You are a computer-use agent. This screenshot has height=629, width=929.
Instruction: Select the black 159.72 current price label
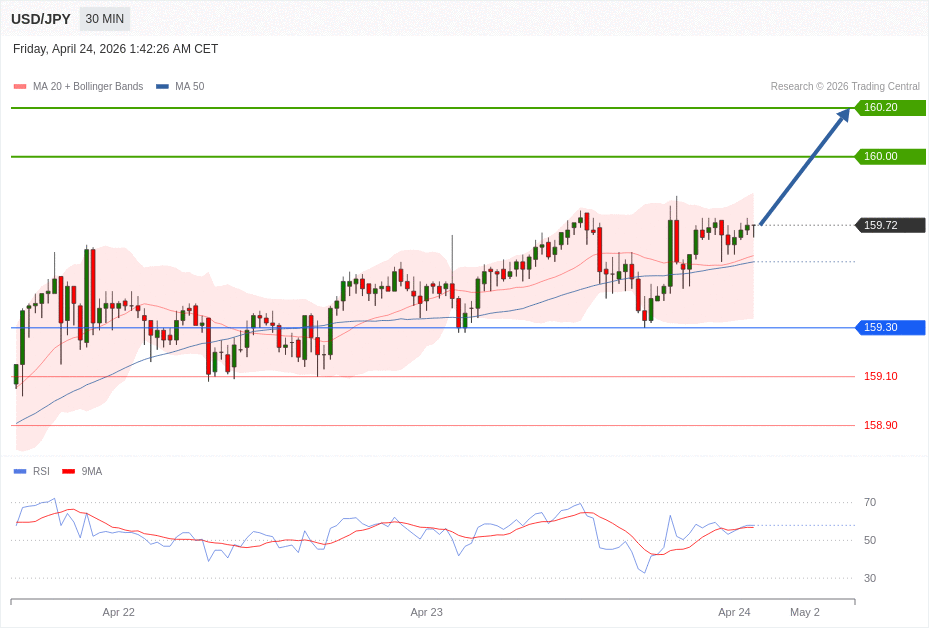889,225
